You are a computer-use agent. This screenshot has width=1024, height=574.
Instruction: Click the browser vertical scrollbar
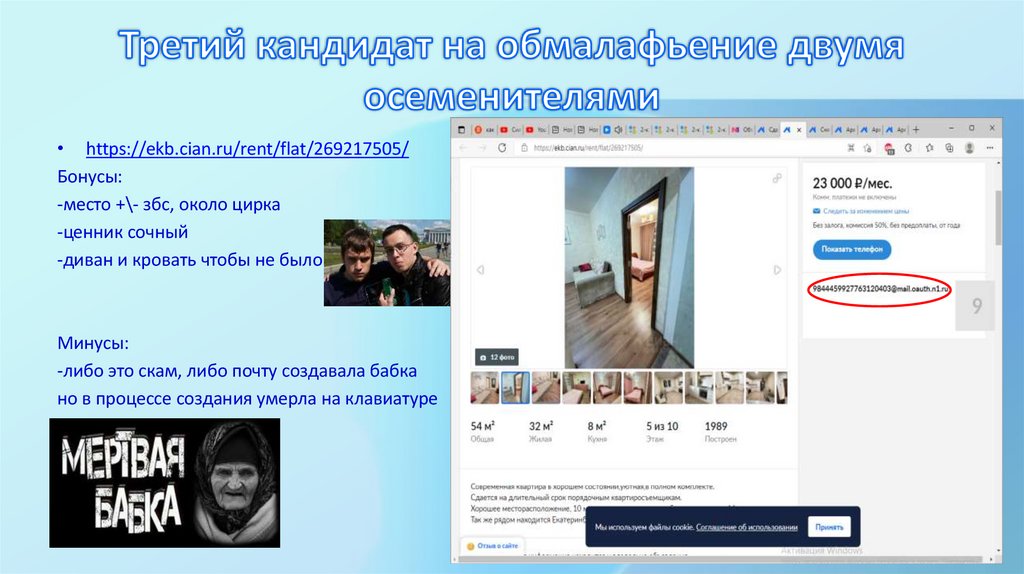point(997,219)
